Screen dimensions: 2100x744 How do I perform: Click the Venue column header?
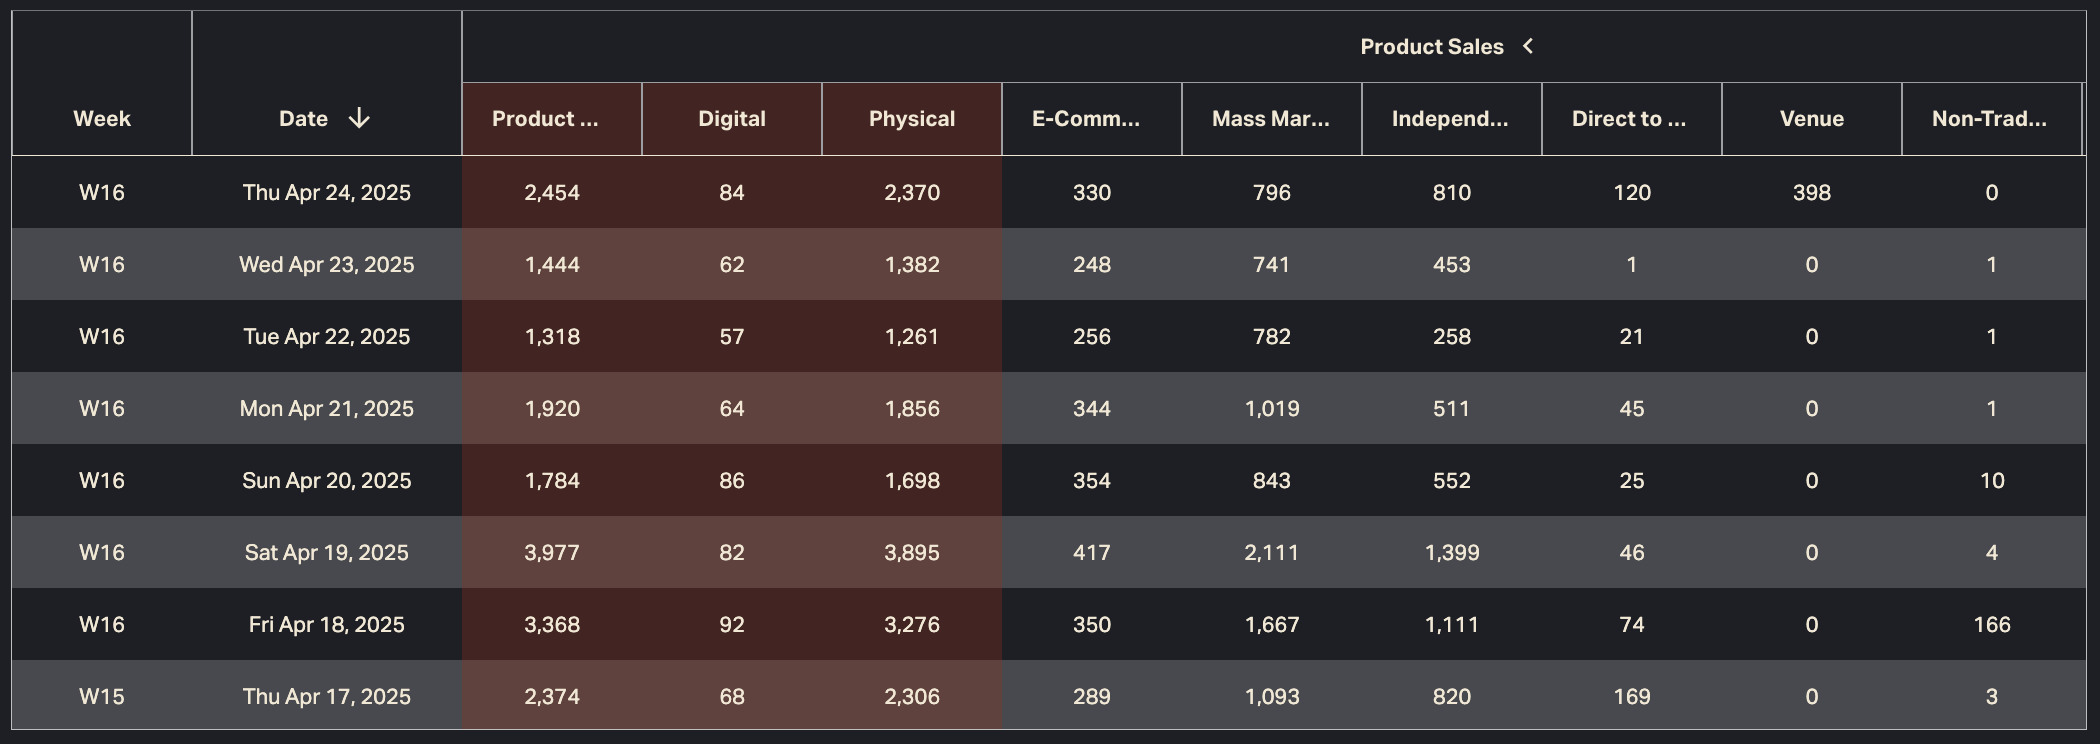pyautogui.click(x=1811, y=119)
